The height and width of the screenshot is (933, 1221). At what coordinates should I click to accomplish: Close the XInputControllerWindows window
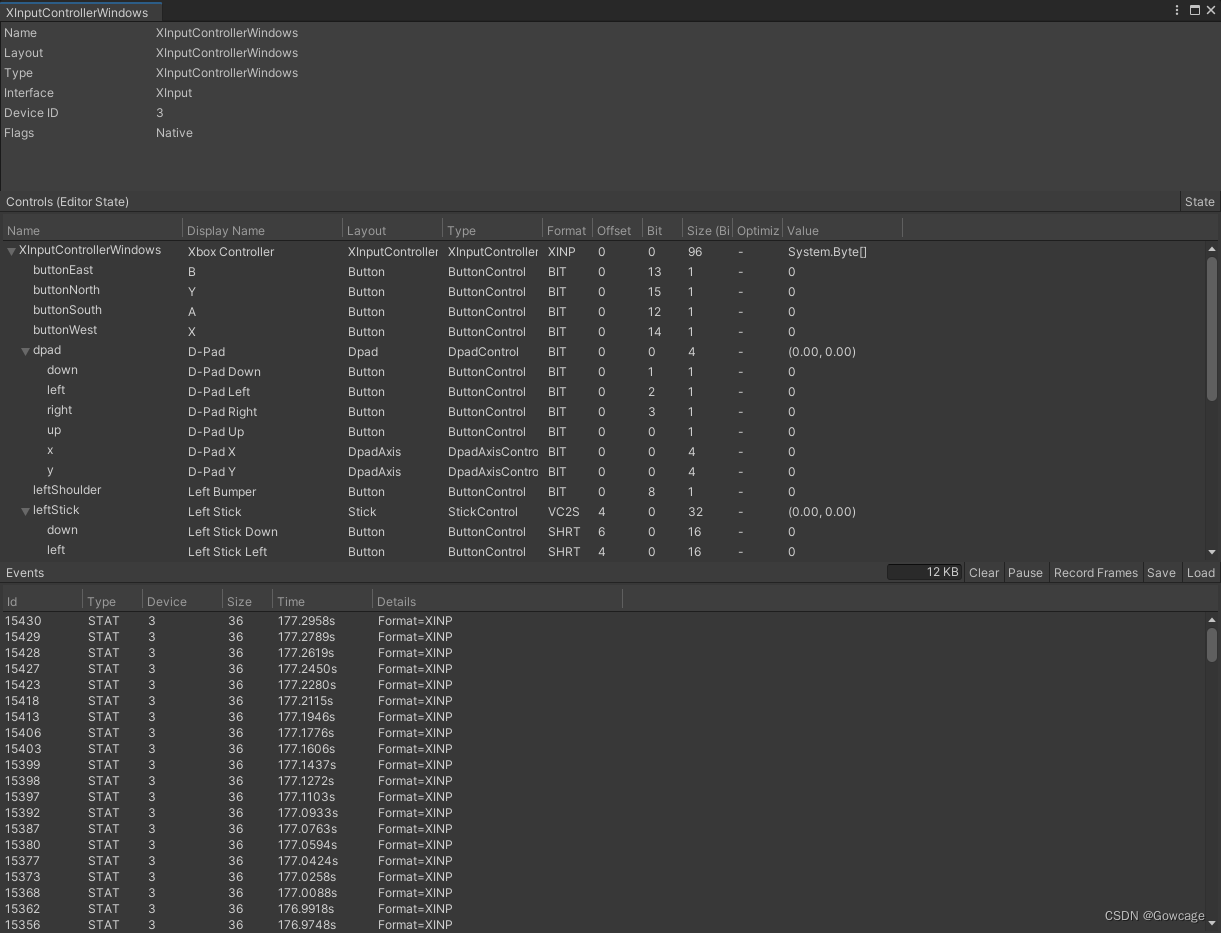1210,10
